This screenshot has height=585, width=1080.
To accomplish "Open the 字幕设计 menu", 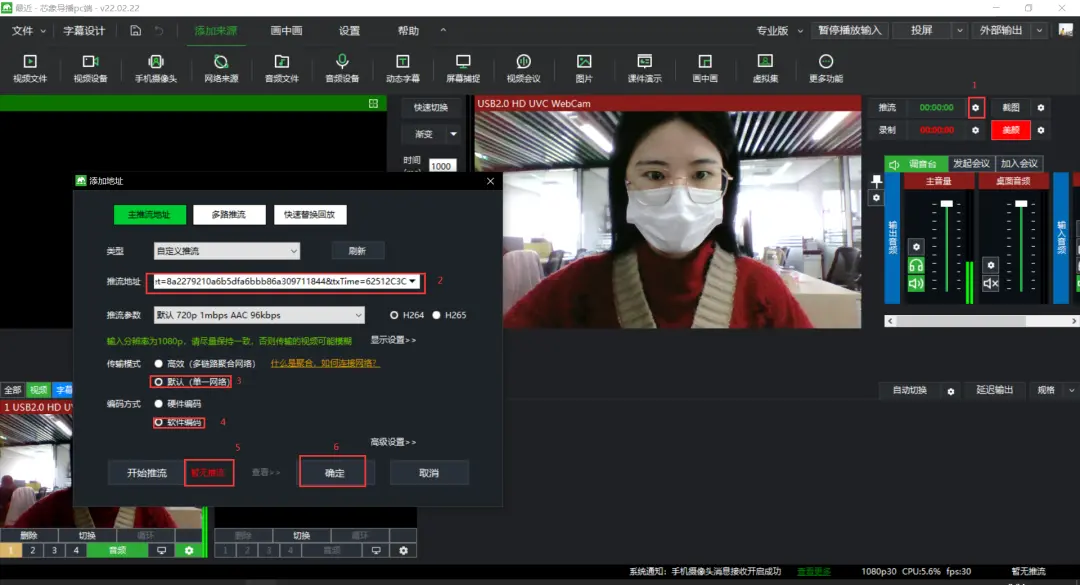I will pyautogui.click(x=84, y=30).
